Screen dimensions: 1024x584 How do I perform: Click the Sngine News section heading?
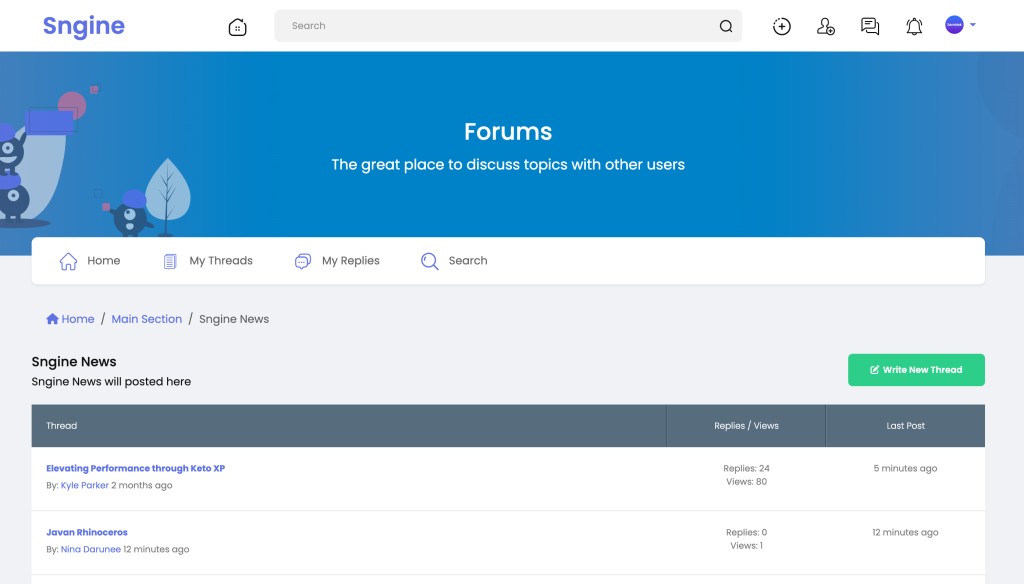(x=74, y=362)
